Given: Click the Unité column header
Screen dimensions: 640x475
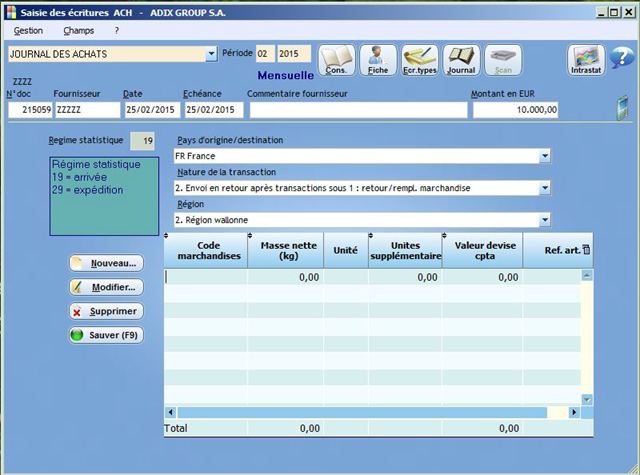Looking at the screenshot, I should coord(346,250).
